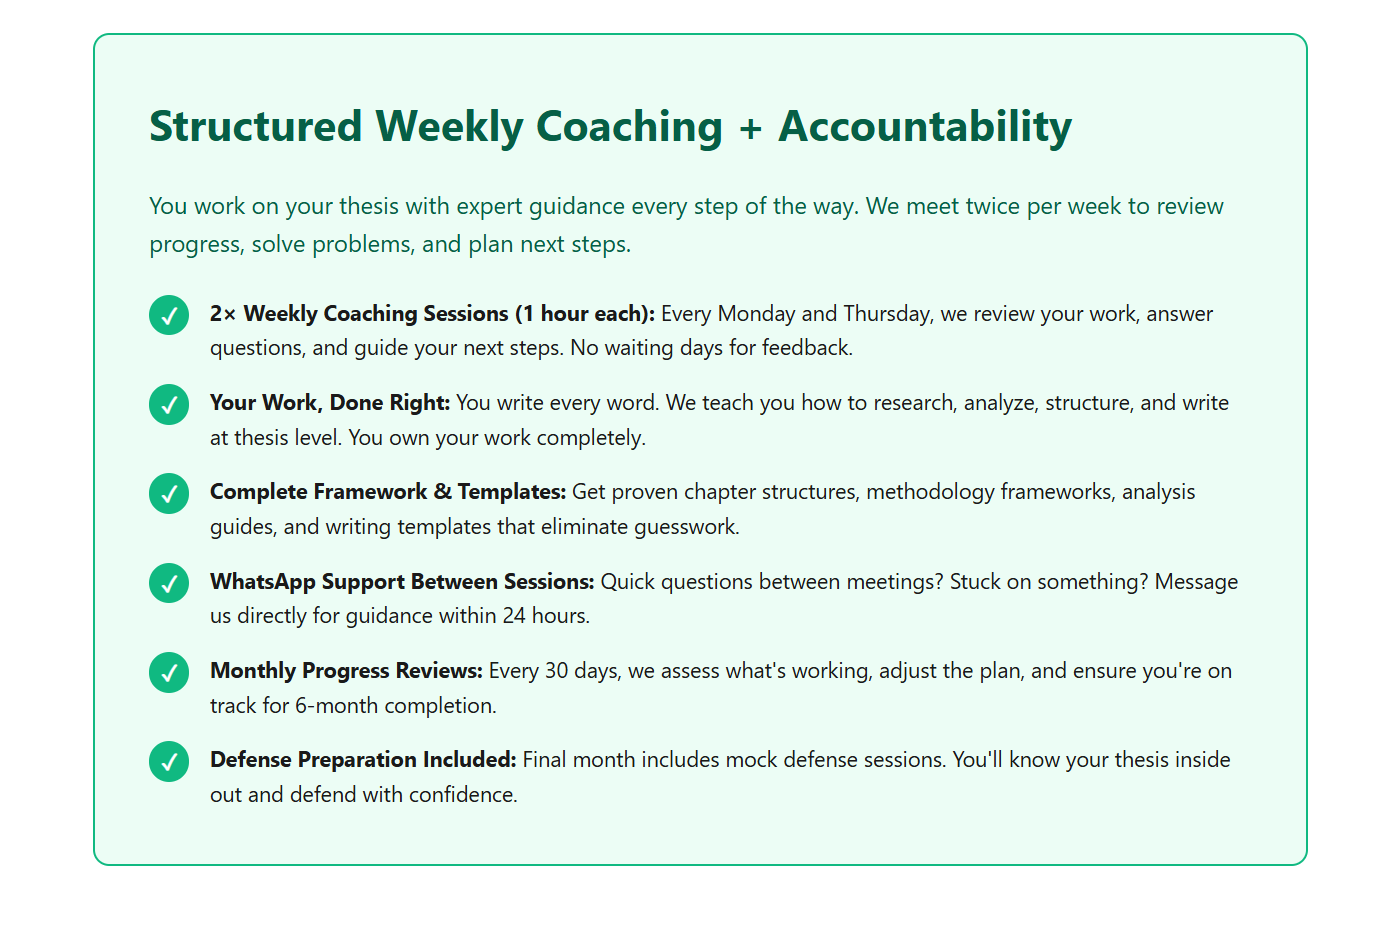Click the text 'Every Monday and Thursday'

pyautogui.click(x=797, y=314)
